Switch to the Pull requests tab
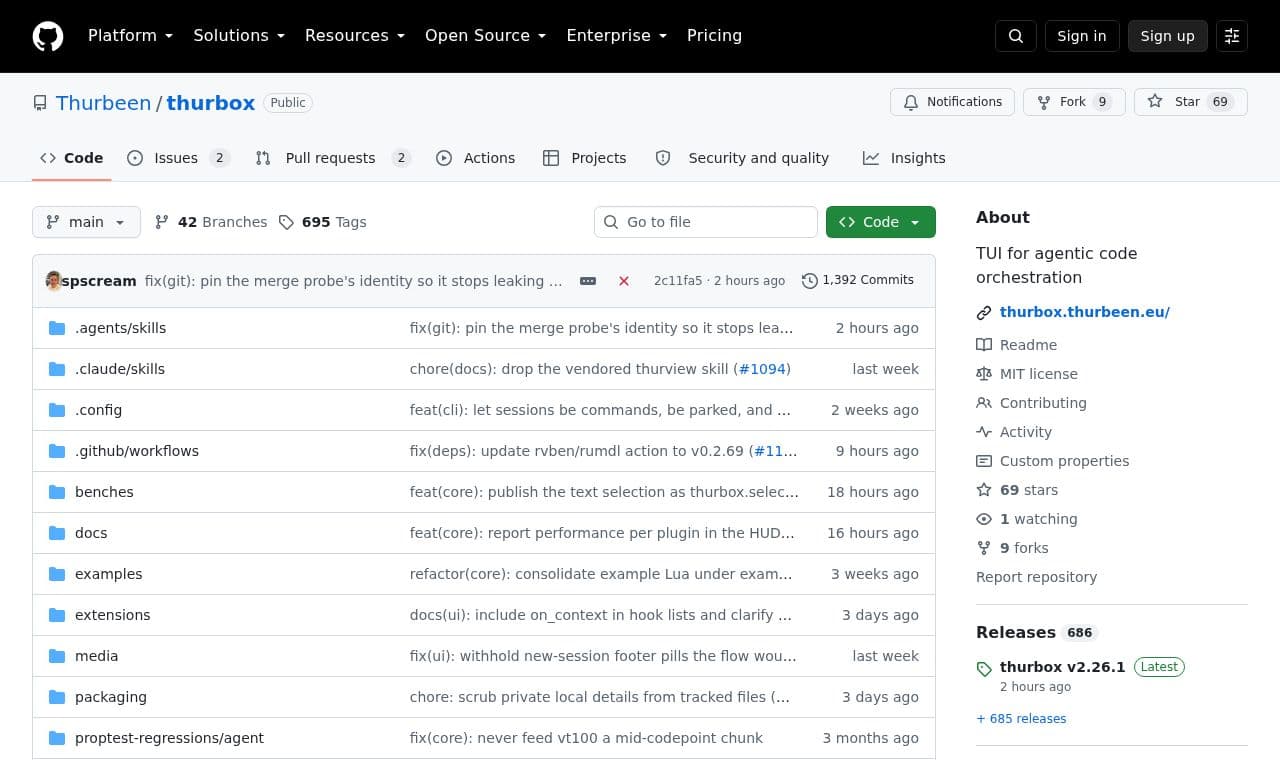The image size is (1280, 760). (333, 158)
